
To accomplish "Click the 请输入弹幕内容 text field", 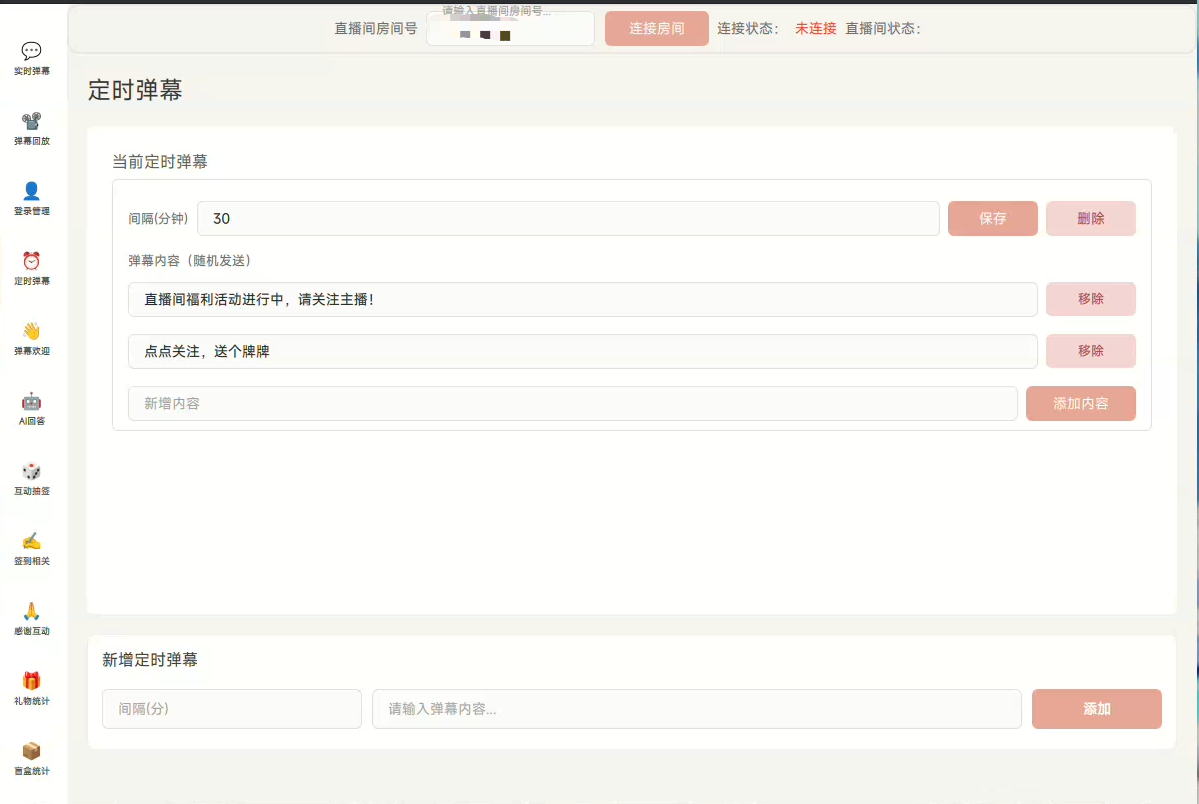I will [x=696, y=709].
